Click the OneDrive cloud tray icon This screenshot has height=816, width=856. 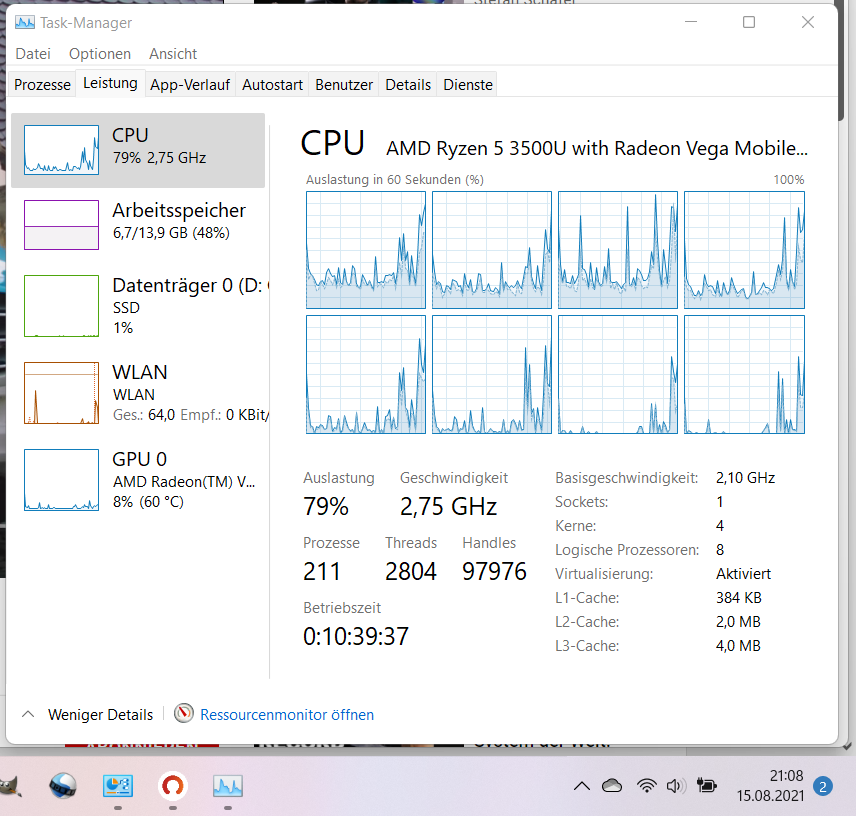(x=612, y=787)
